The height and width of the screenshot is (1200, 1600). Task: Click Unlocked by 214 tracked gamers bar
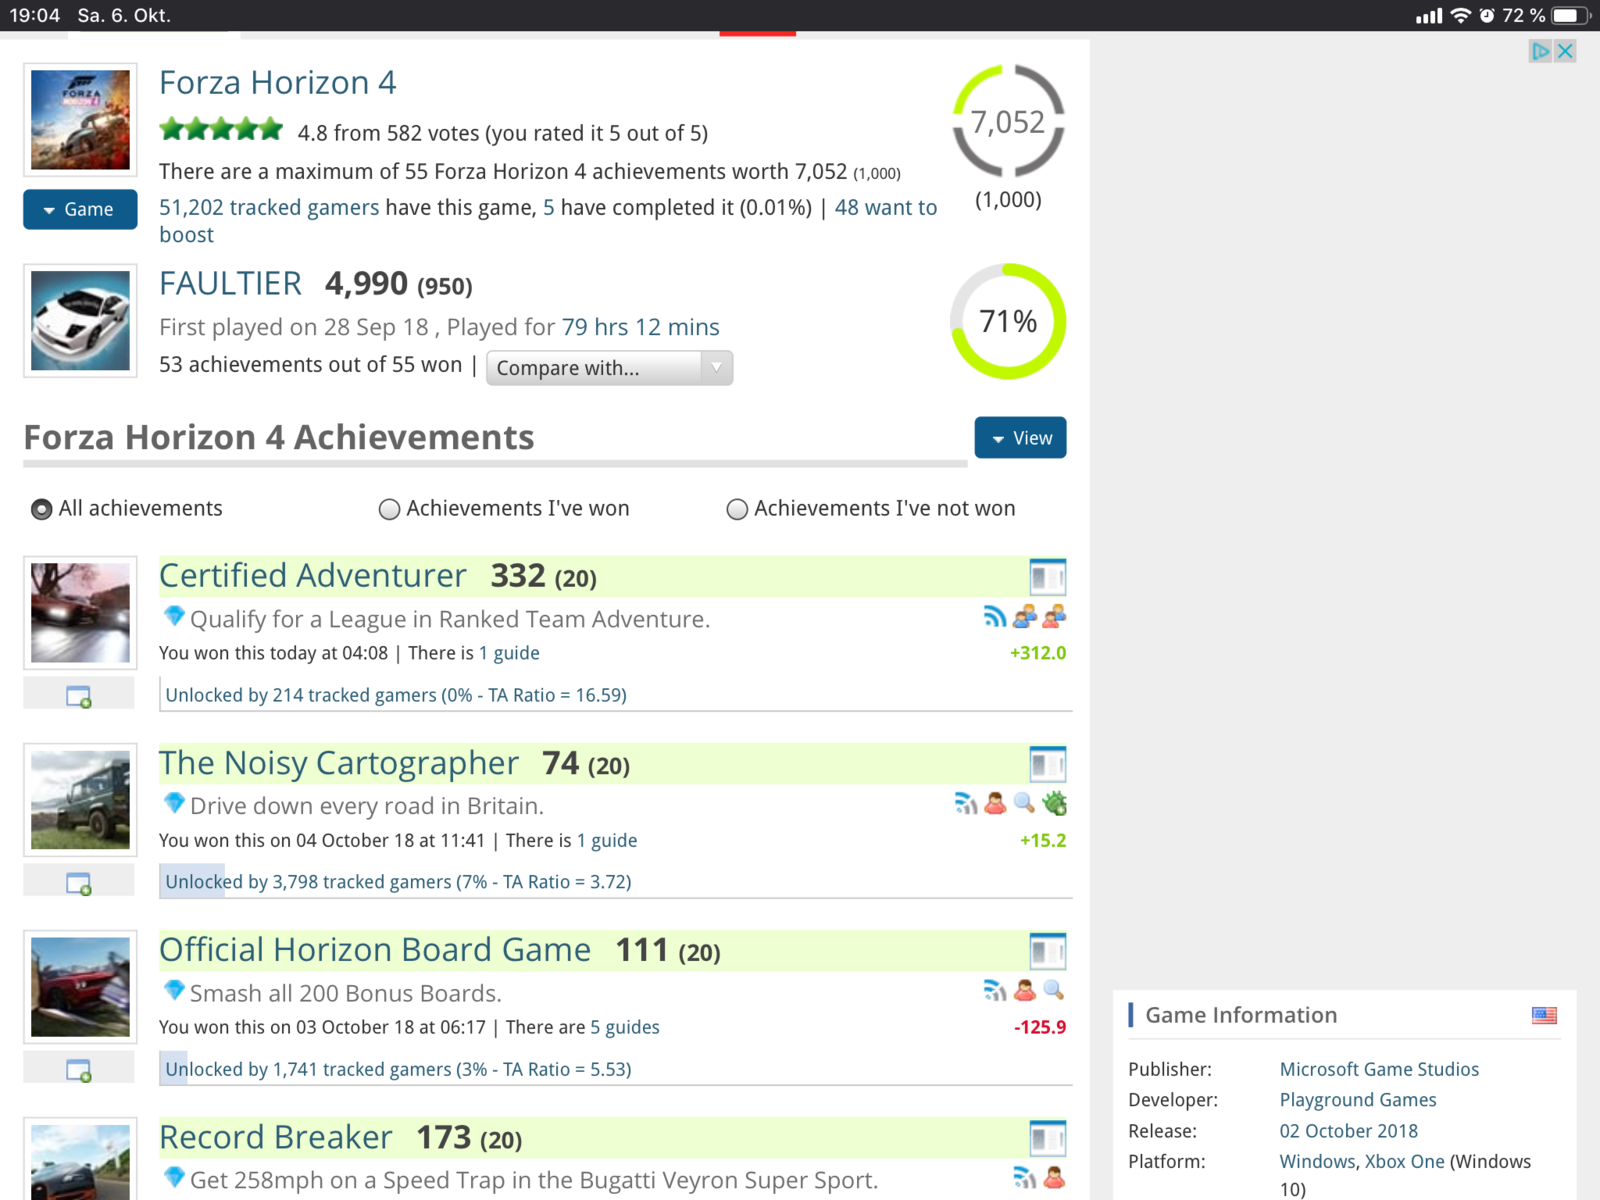(x=615, y=695)
